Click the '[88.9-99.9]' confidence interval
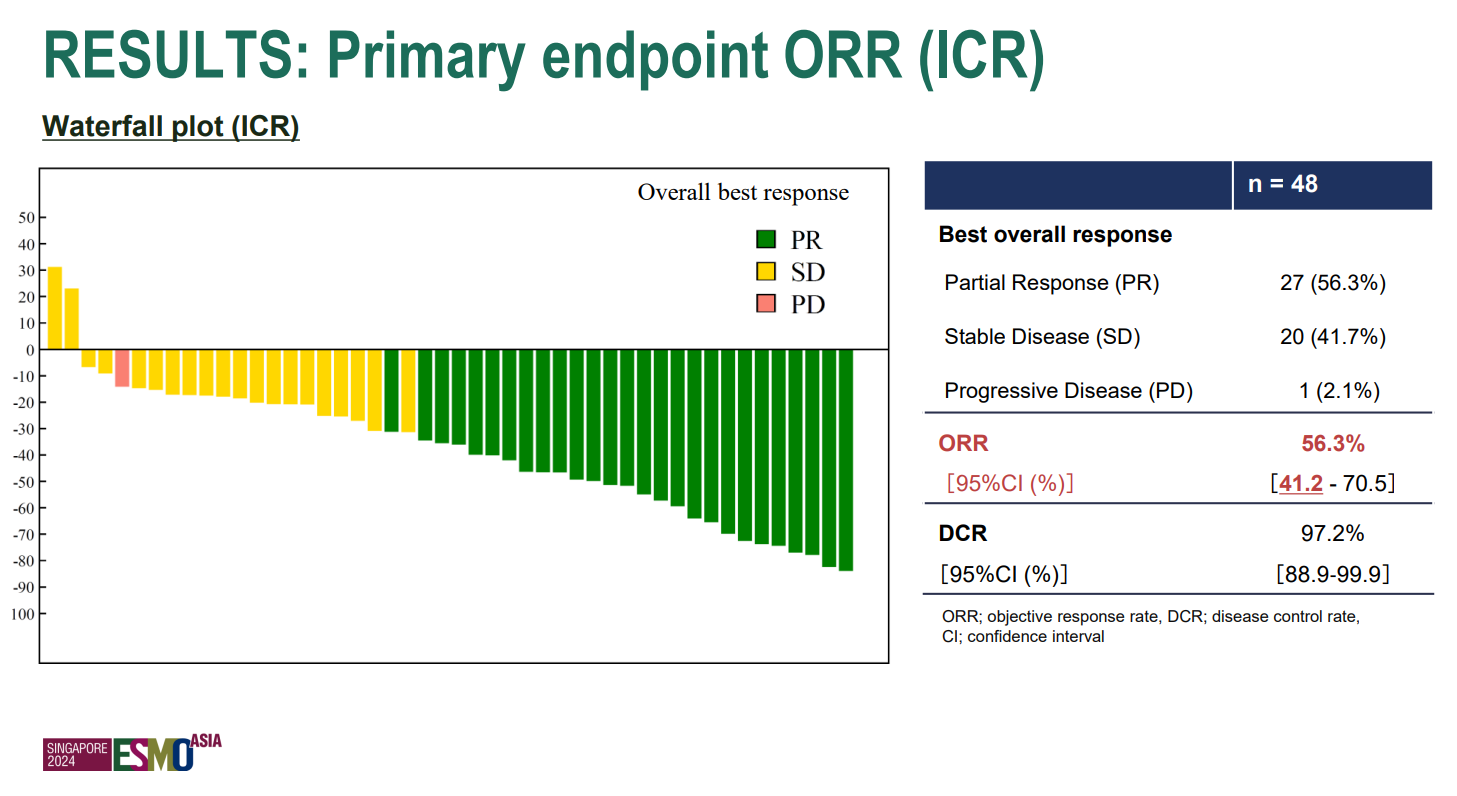Image resolution: width=1457 pixels, height=796 pixels. tap(1333, 574)
